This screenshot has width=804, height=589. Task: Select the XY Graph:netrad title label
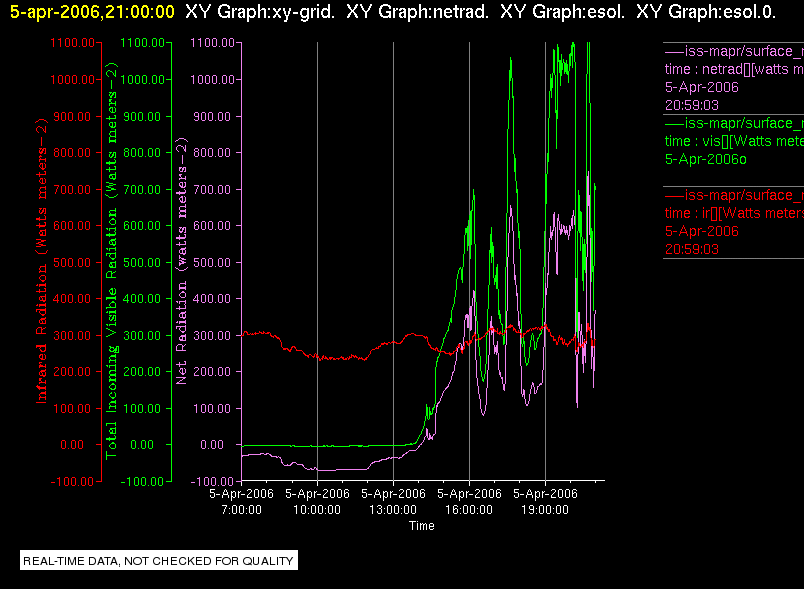coord(417,12)
